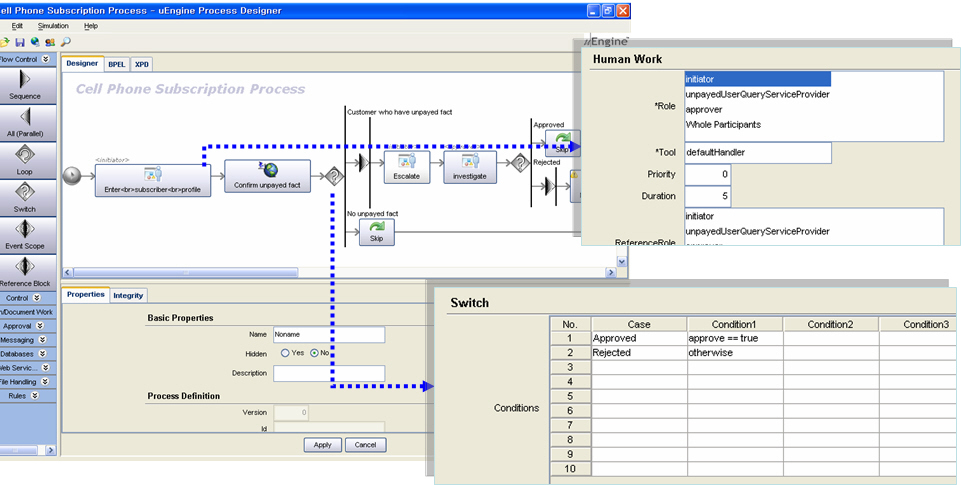Click the Cancel button
Viewport: 961px width, 485px height.
tap(365, 445)
